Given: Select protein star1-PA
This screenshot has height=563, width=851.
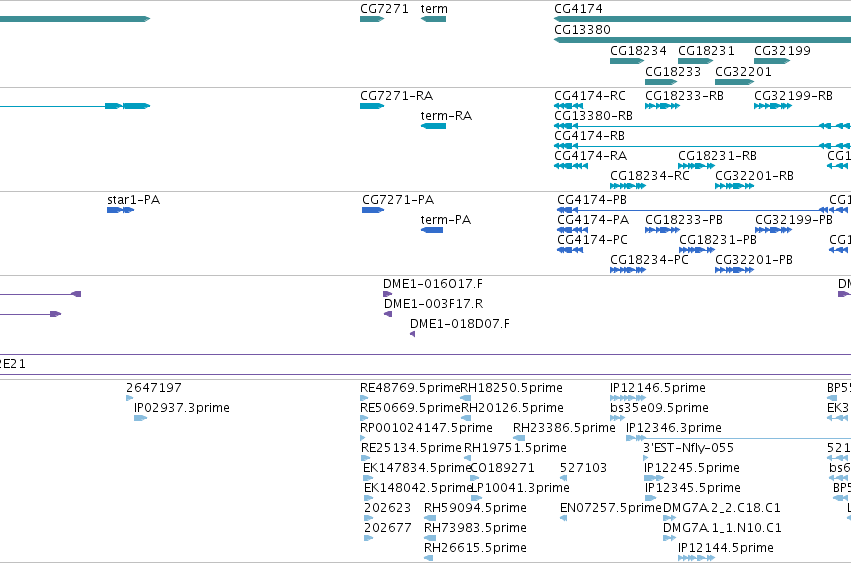Looking at the screenshot, I should click(x=120, y=210).
